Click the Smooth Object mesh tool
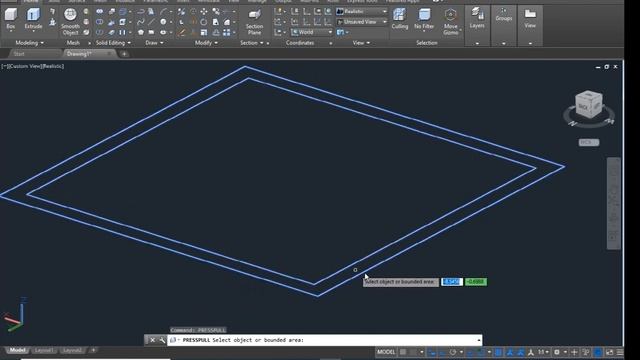The height and width of the screenshot is (360, 640). [x=70, y=21]
